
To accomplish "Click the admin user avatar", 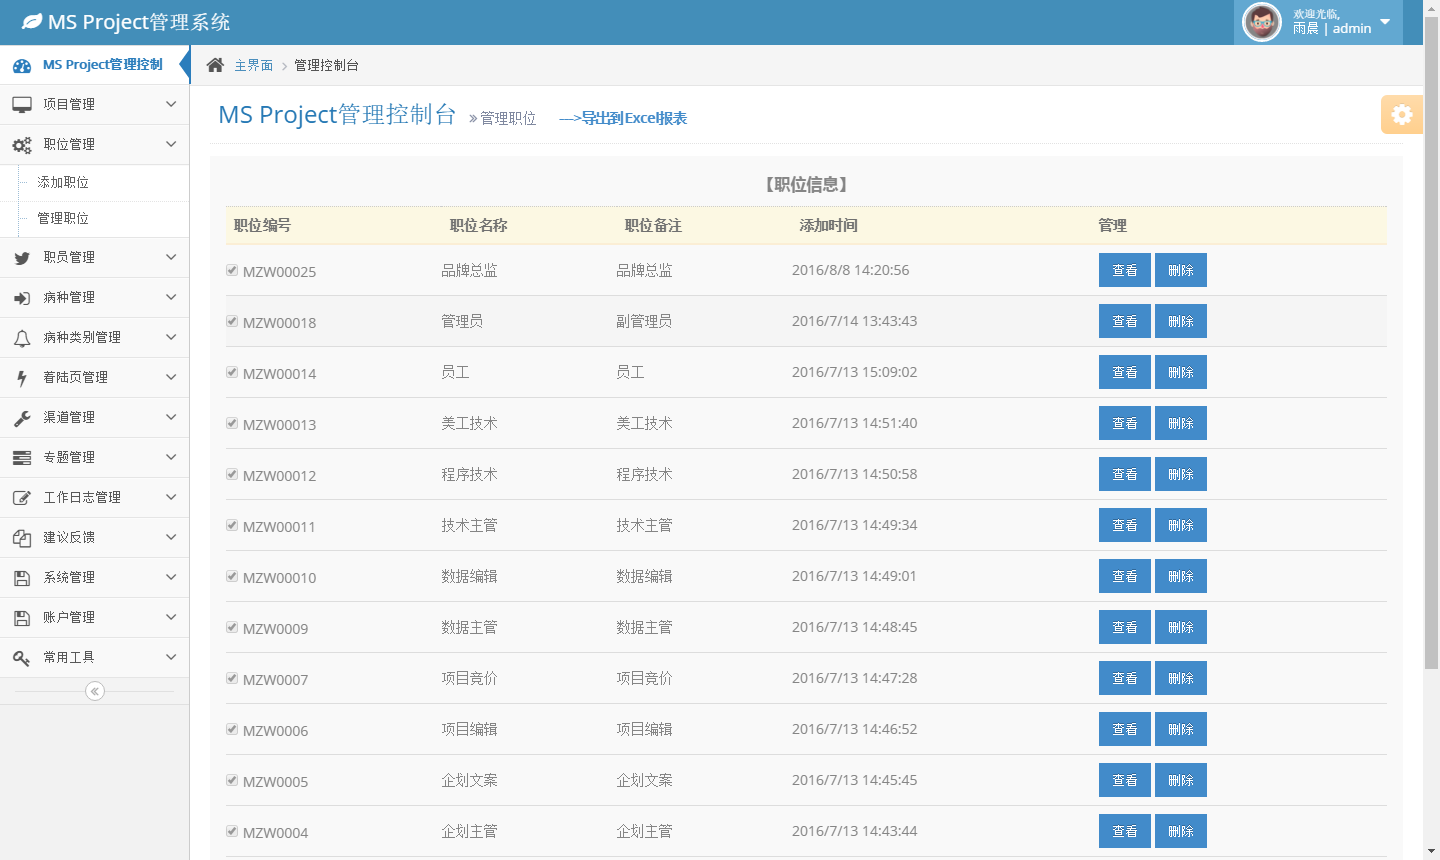I will [1261, 22].
